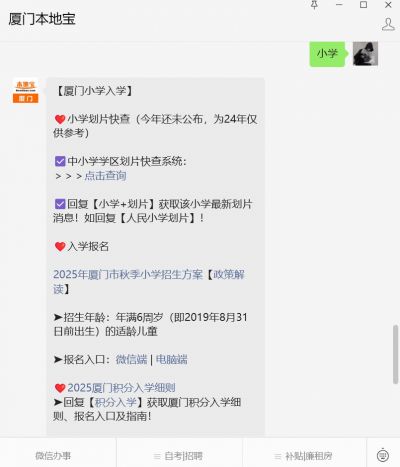The height and width of the screenshot is (467, 400).
Task: Open the account profile icon
Action: click(x=388, y=25)
